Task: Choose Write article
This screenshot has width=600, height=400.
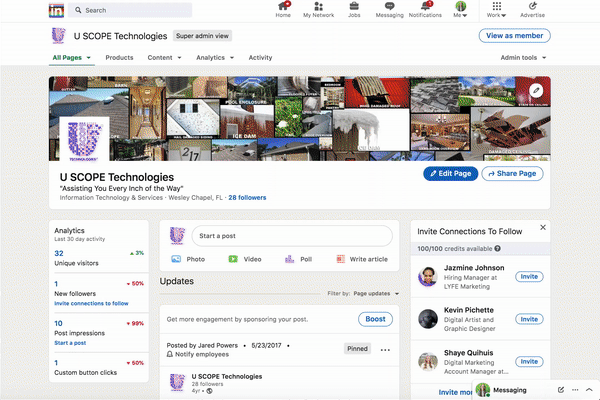Action: pos(362,259)
